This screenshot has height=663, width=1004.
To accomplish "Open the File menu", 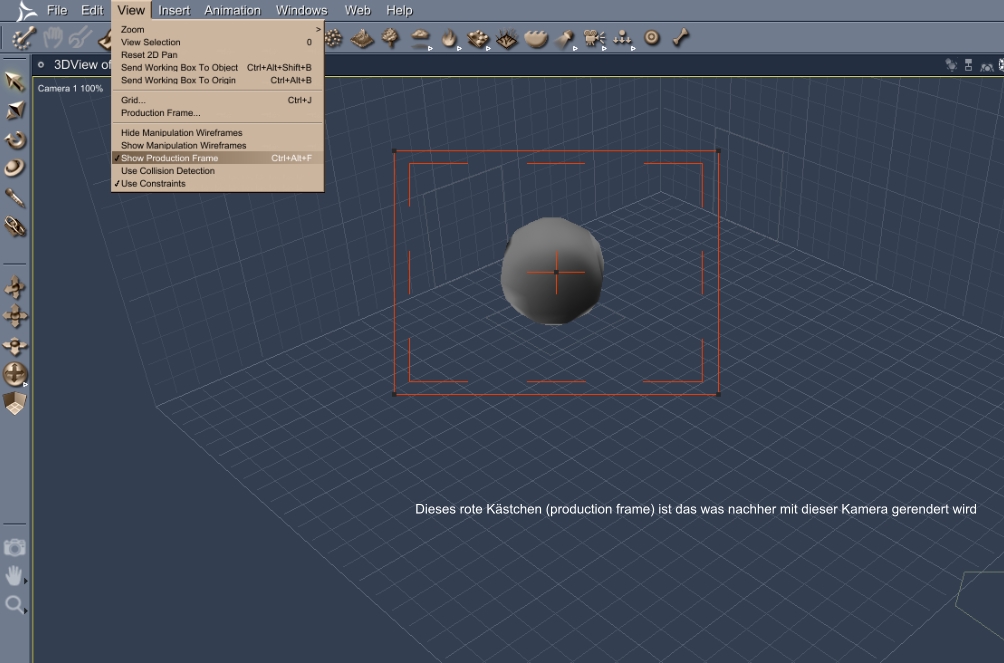I will [x=56, y=10].
